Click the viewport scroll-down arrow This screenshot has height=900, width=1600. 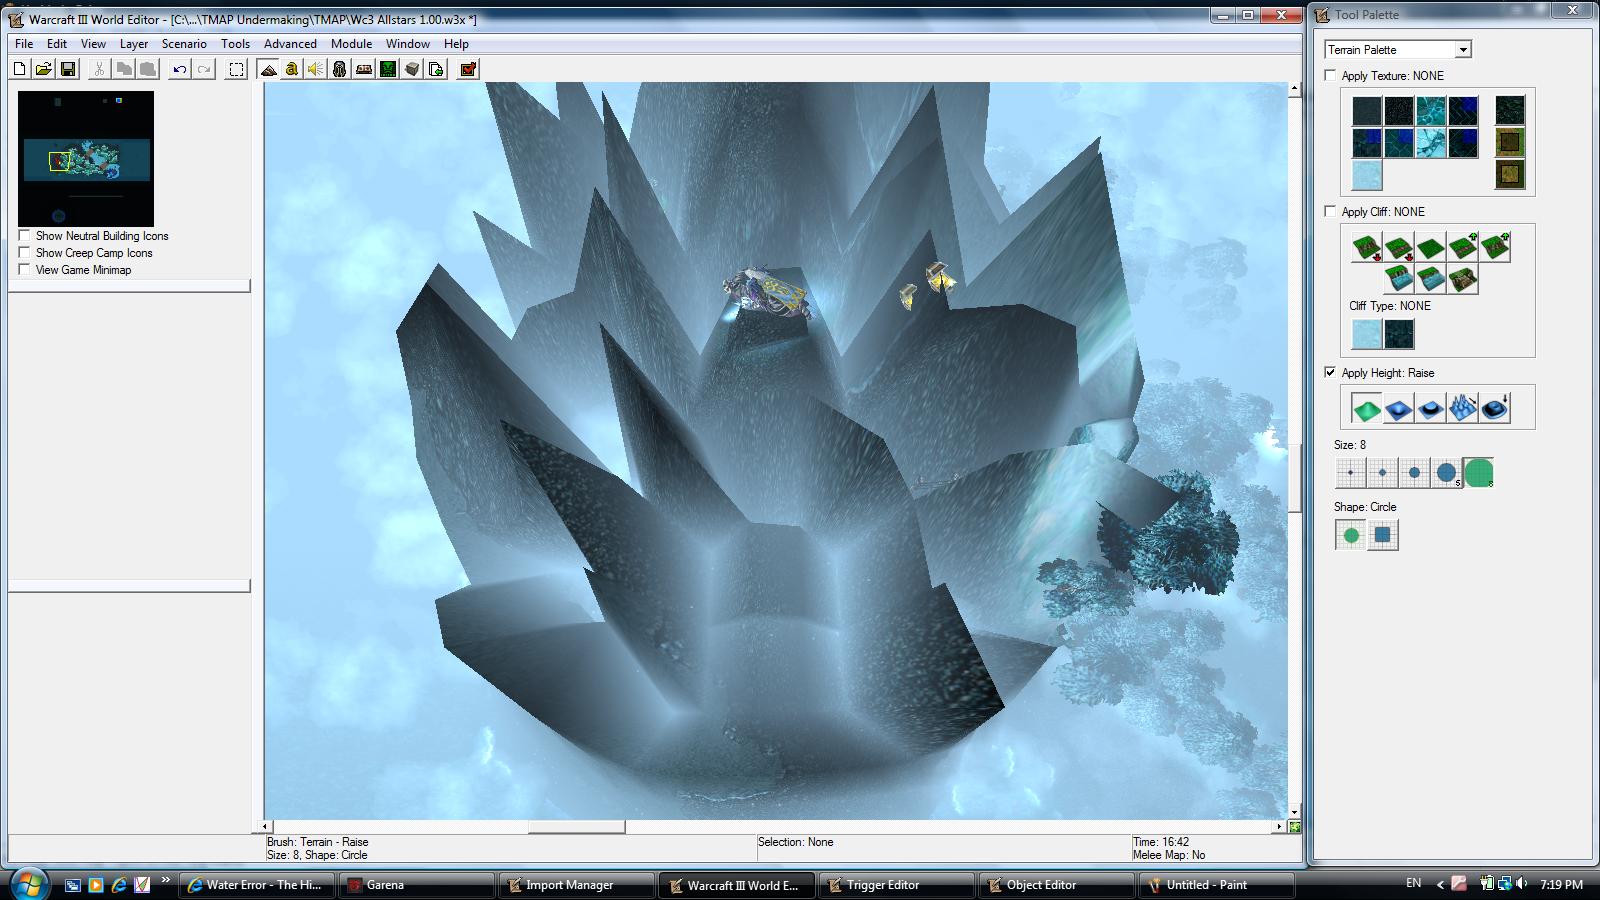click(1294, 813)
